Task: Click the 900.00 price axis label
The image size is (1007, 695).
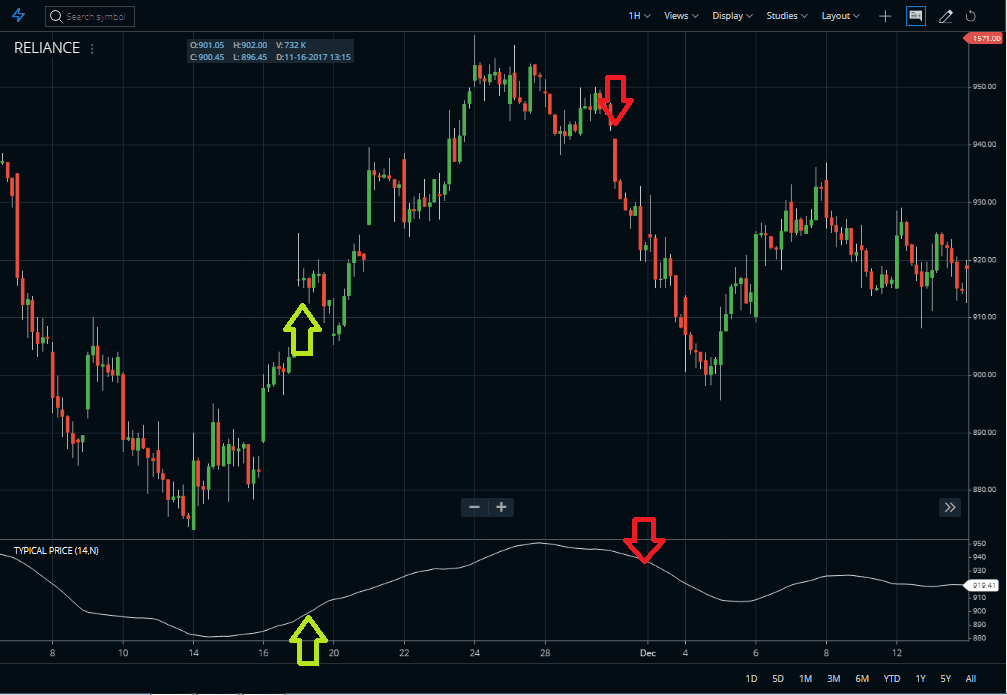Action: (x=983, y=375)
